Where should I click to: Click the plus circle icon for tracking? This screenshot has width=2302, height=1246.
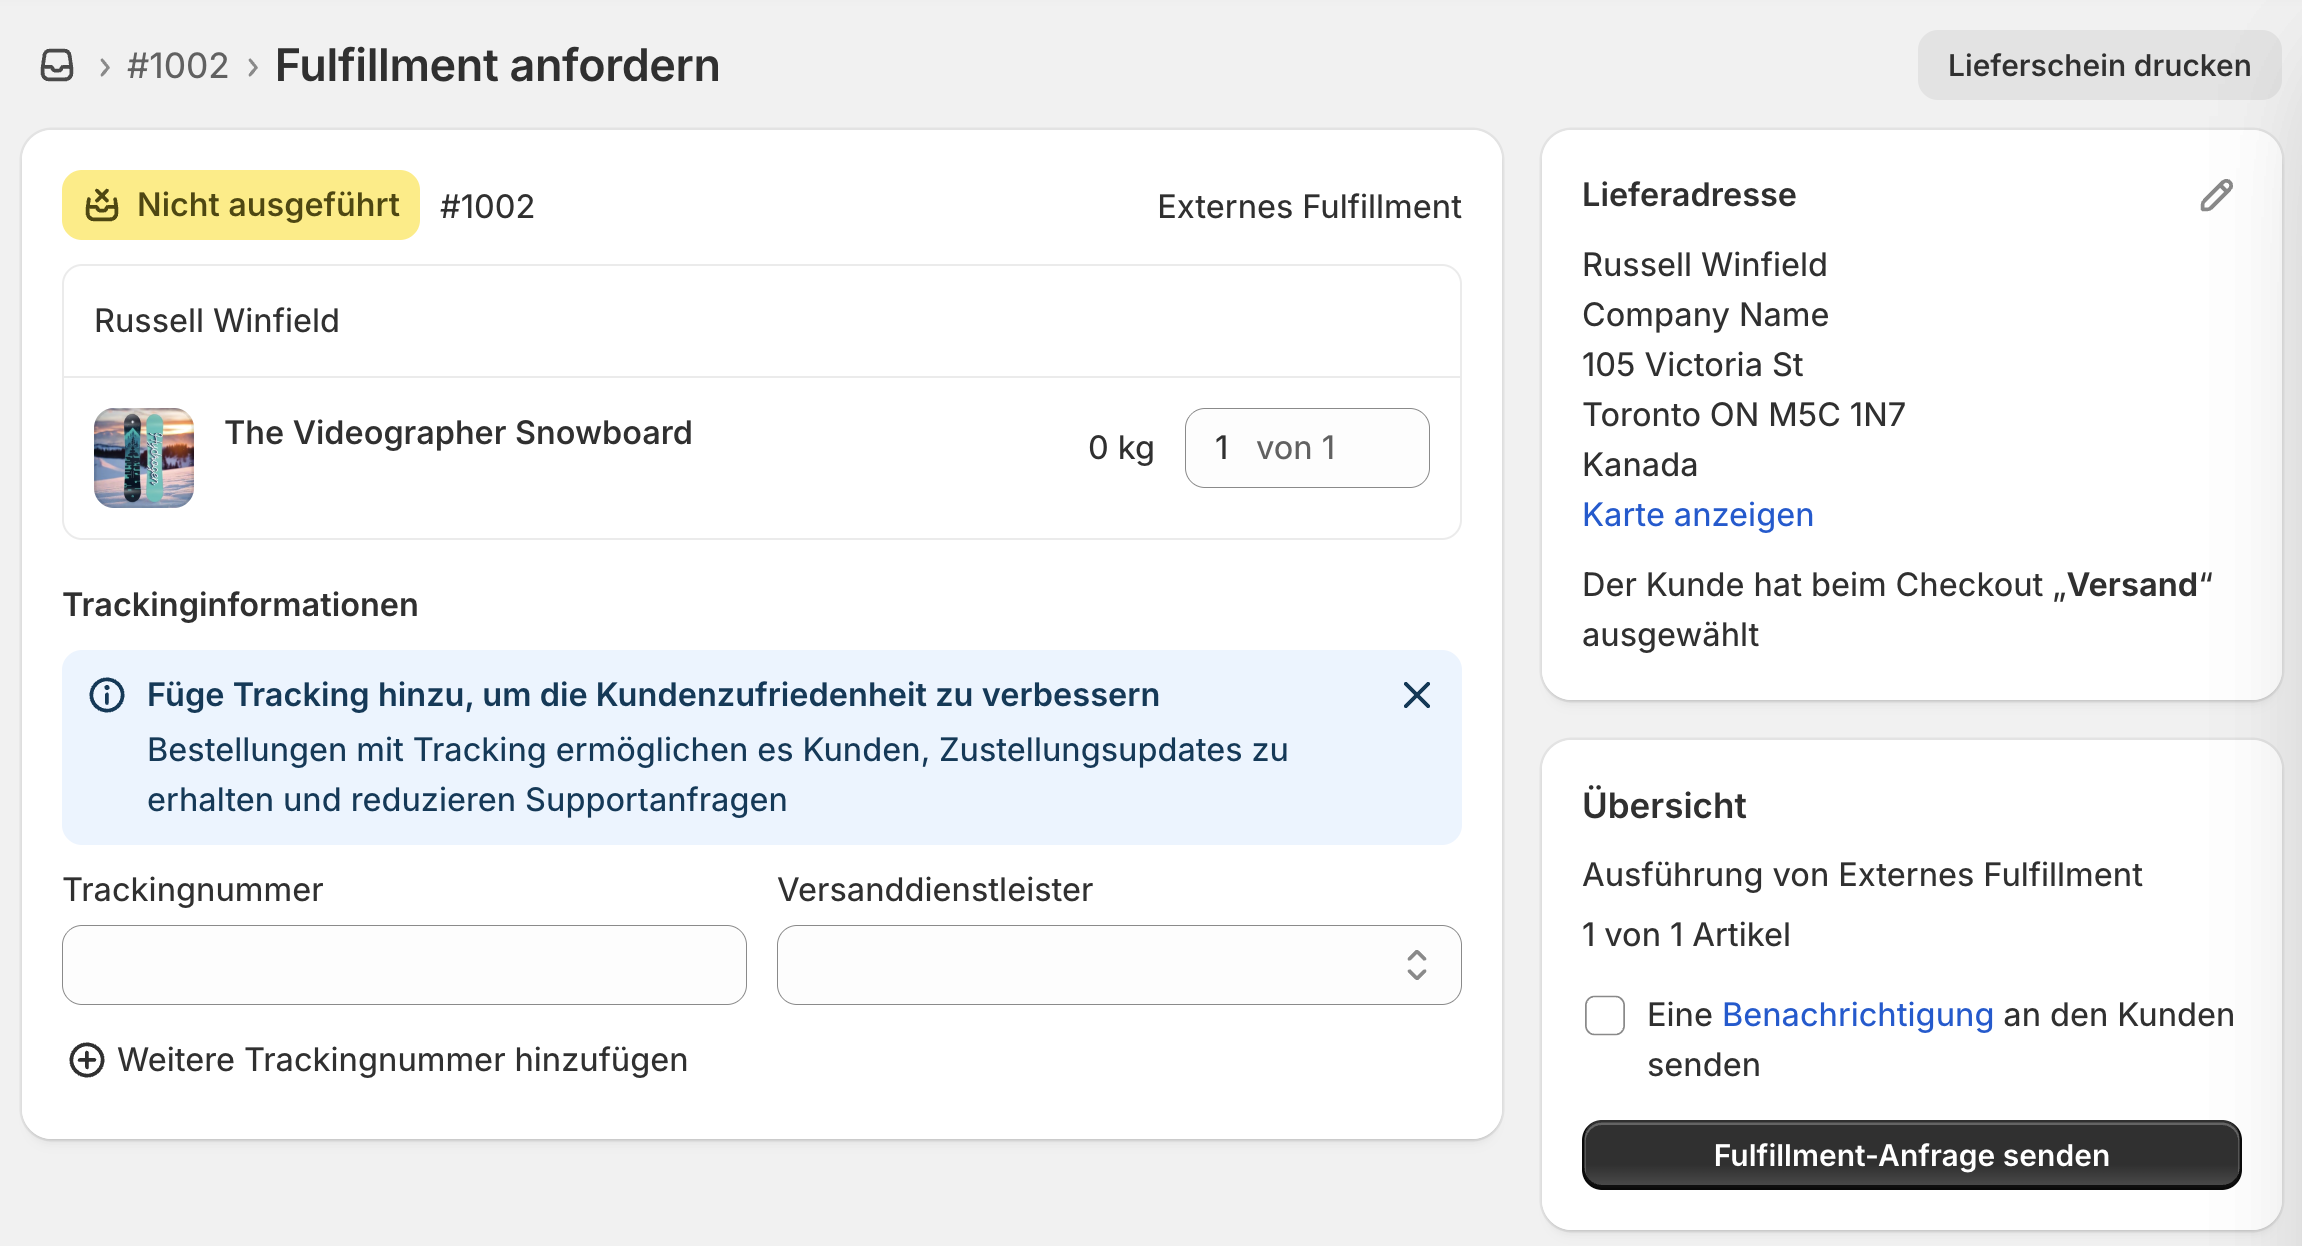(86, 1060)
